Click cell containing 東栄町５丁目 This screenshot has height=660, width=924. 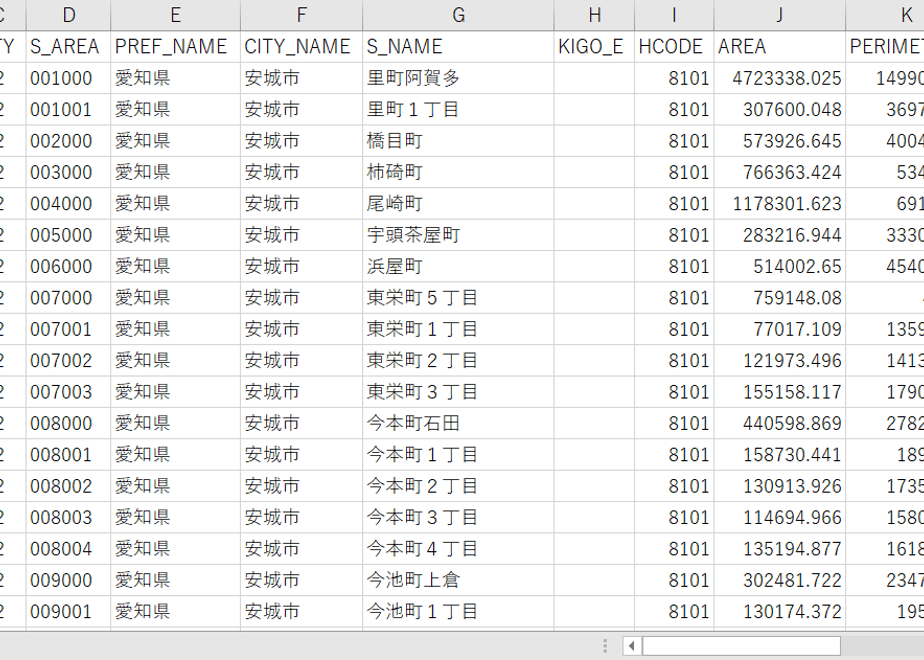point(458,298)
